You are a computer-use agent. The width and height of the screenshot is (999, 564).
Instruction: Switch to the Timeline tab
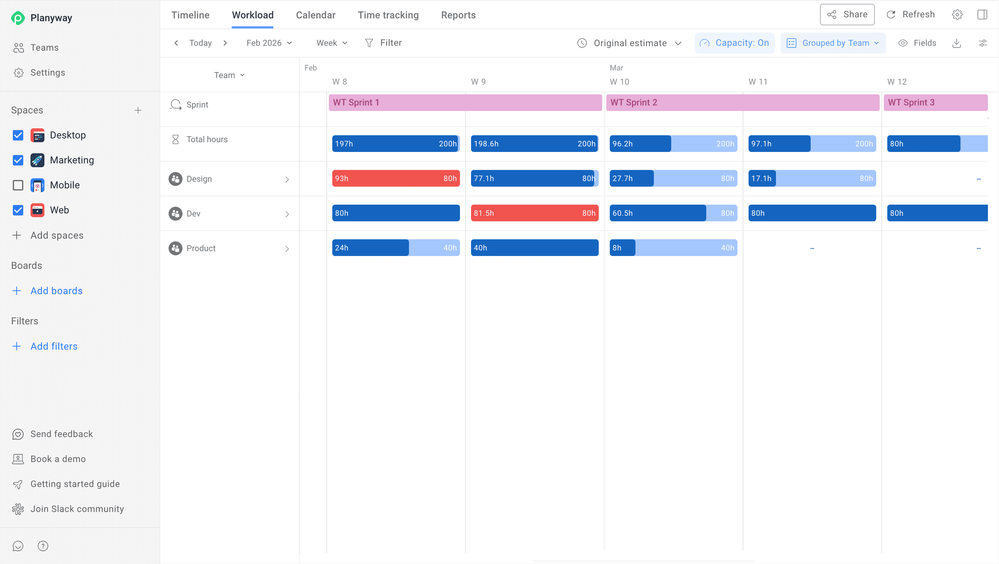tap(190, 15)
